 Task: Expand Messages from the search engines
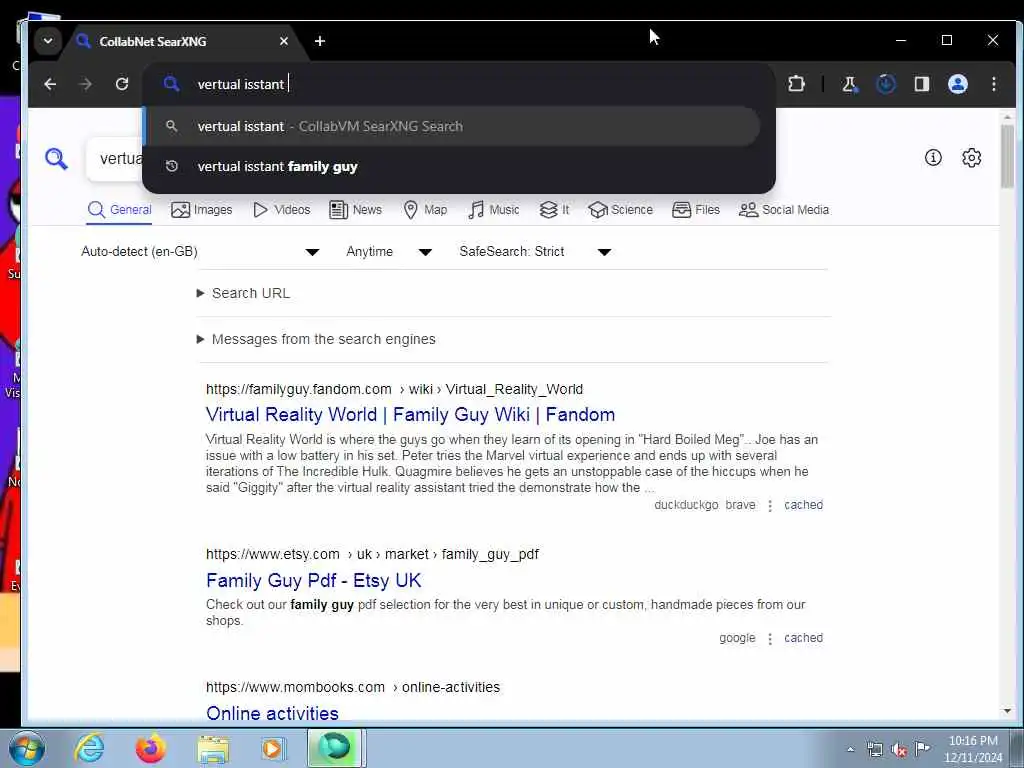pyautogui.click(x=316, y=339)
